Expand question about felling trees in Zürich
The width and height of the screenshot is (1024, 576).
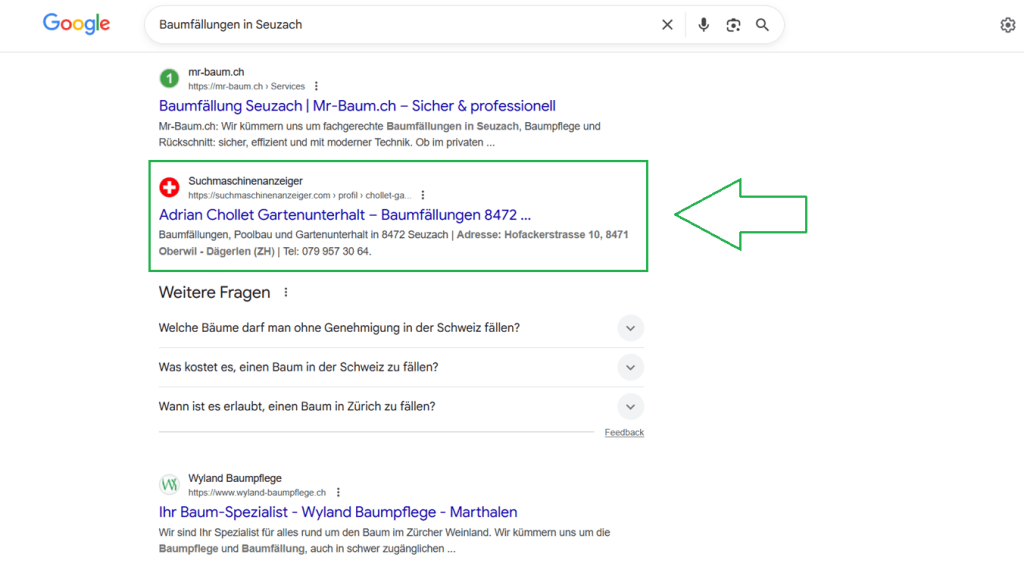click(x=629, y=406)
